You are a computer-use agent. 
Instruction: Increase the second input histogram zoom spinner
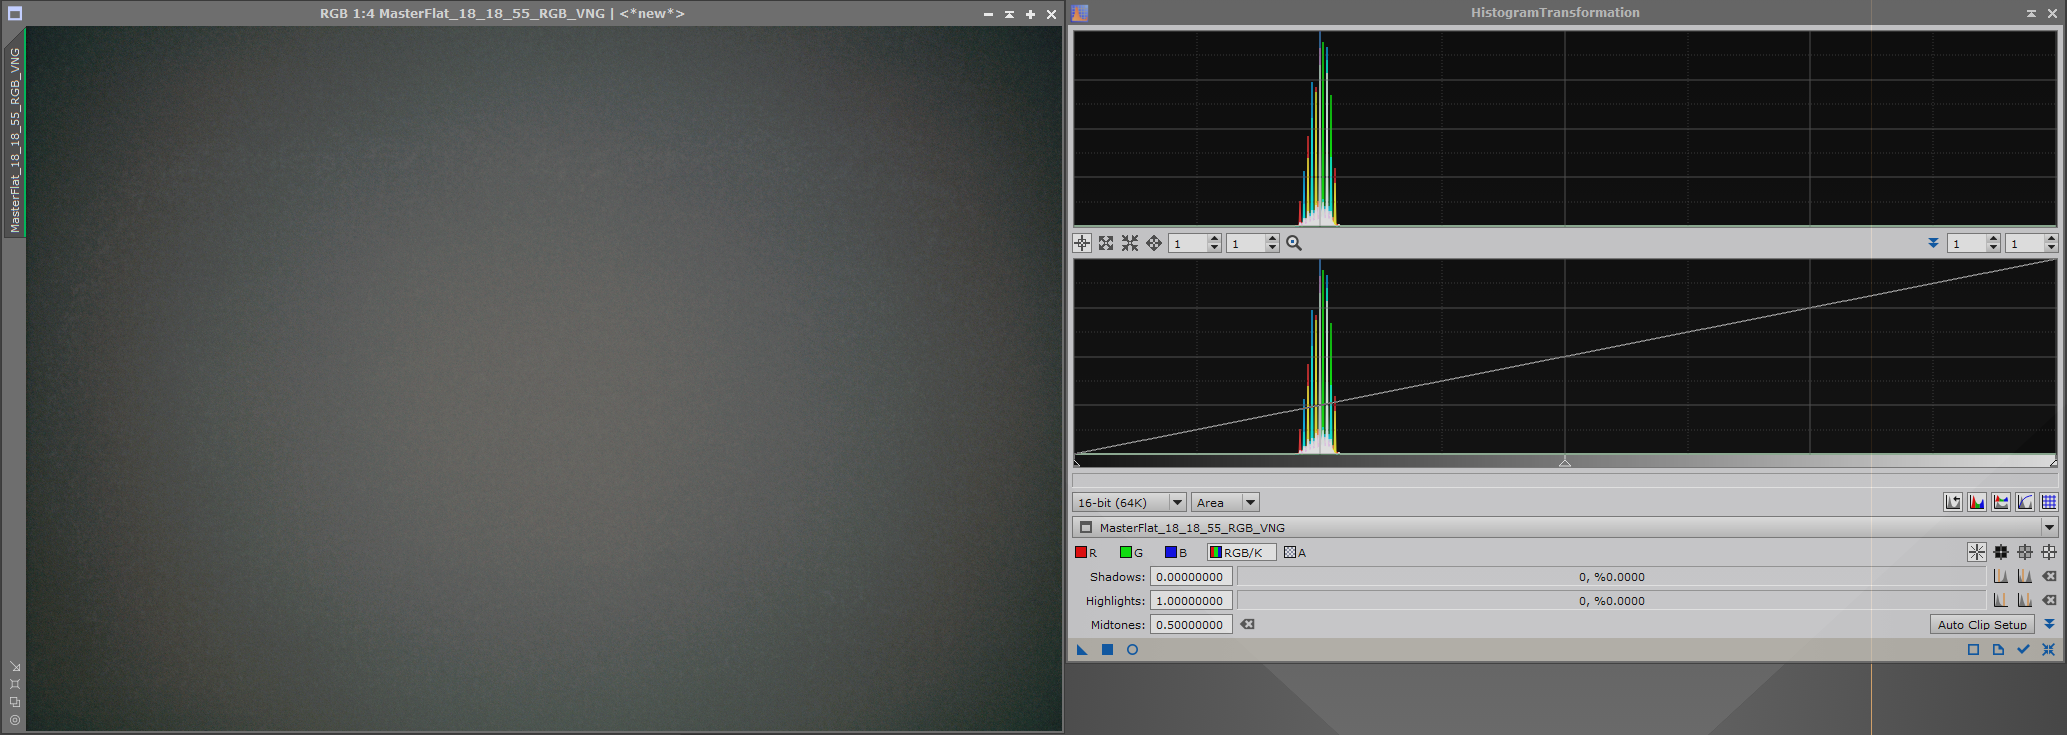click(x=1272, y=239)
